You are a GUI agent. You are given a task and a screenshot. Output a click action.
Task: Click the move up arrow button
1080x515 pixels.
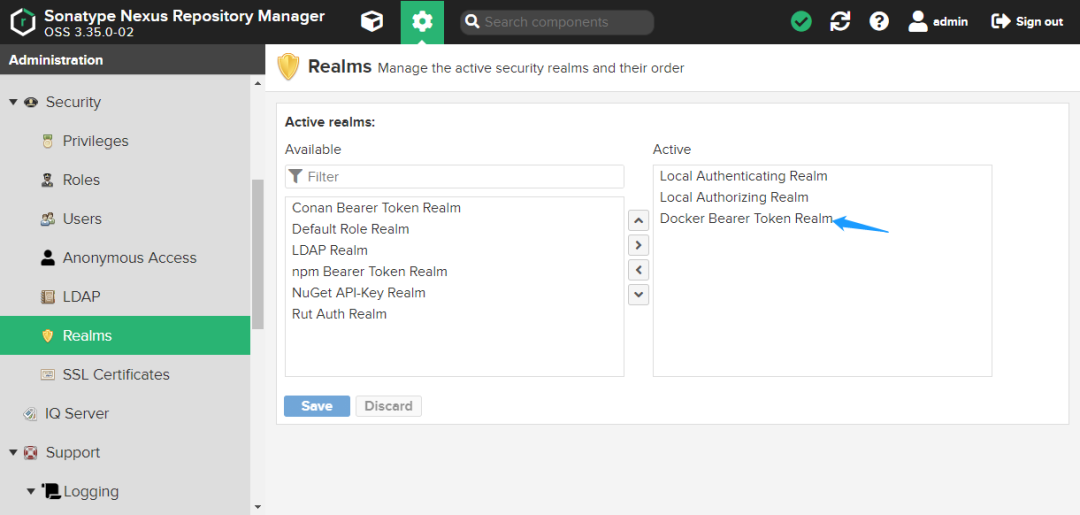pos(638,220)
